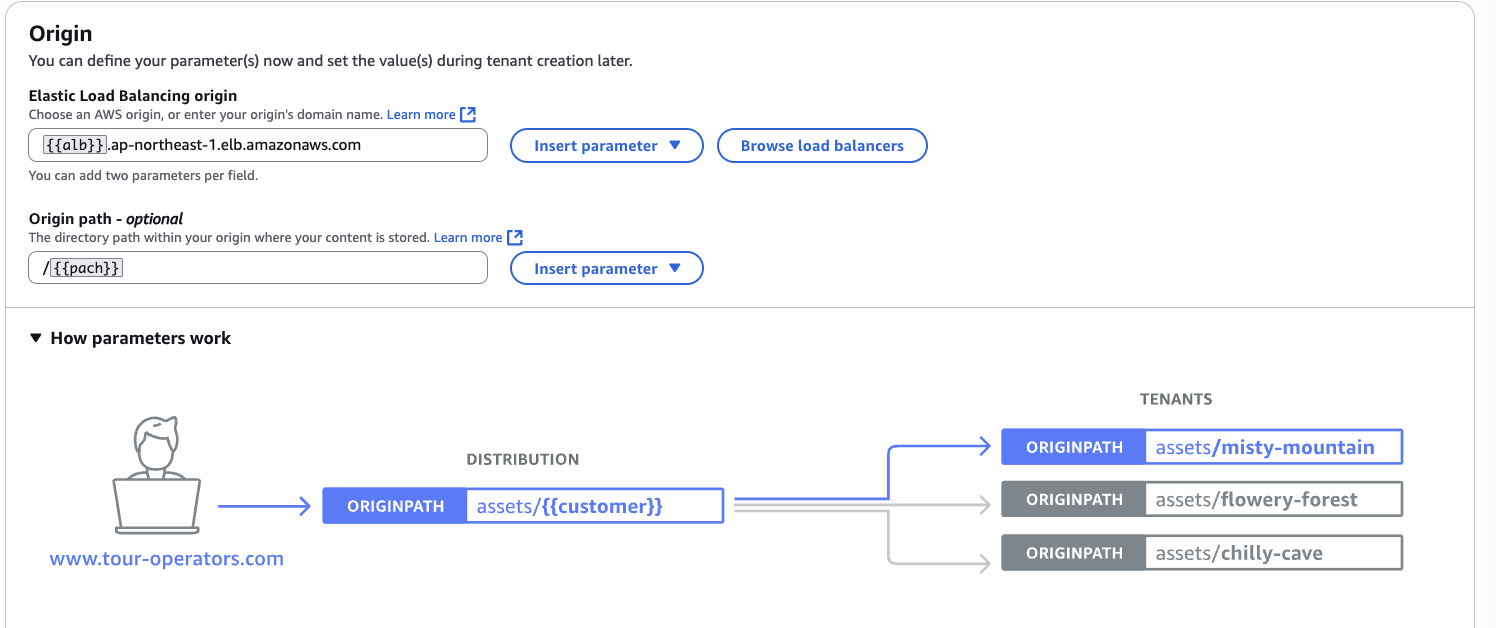The image size is (1496, 628).
Task: Open Learn more link for Origin path
Action: pos(468,238)
